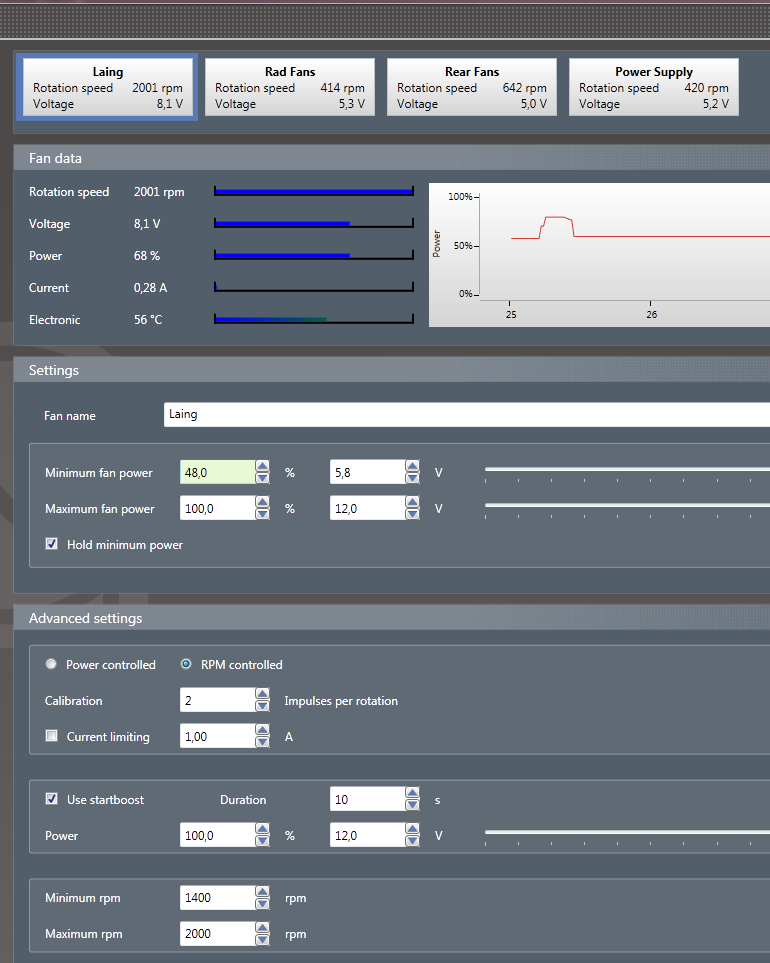Toggle the Hold minimum power checkbox

coord(52,545)
